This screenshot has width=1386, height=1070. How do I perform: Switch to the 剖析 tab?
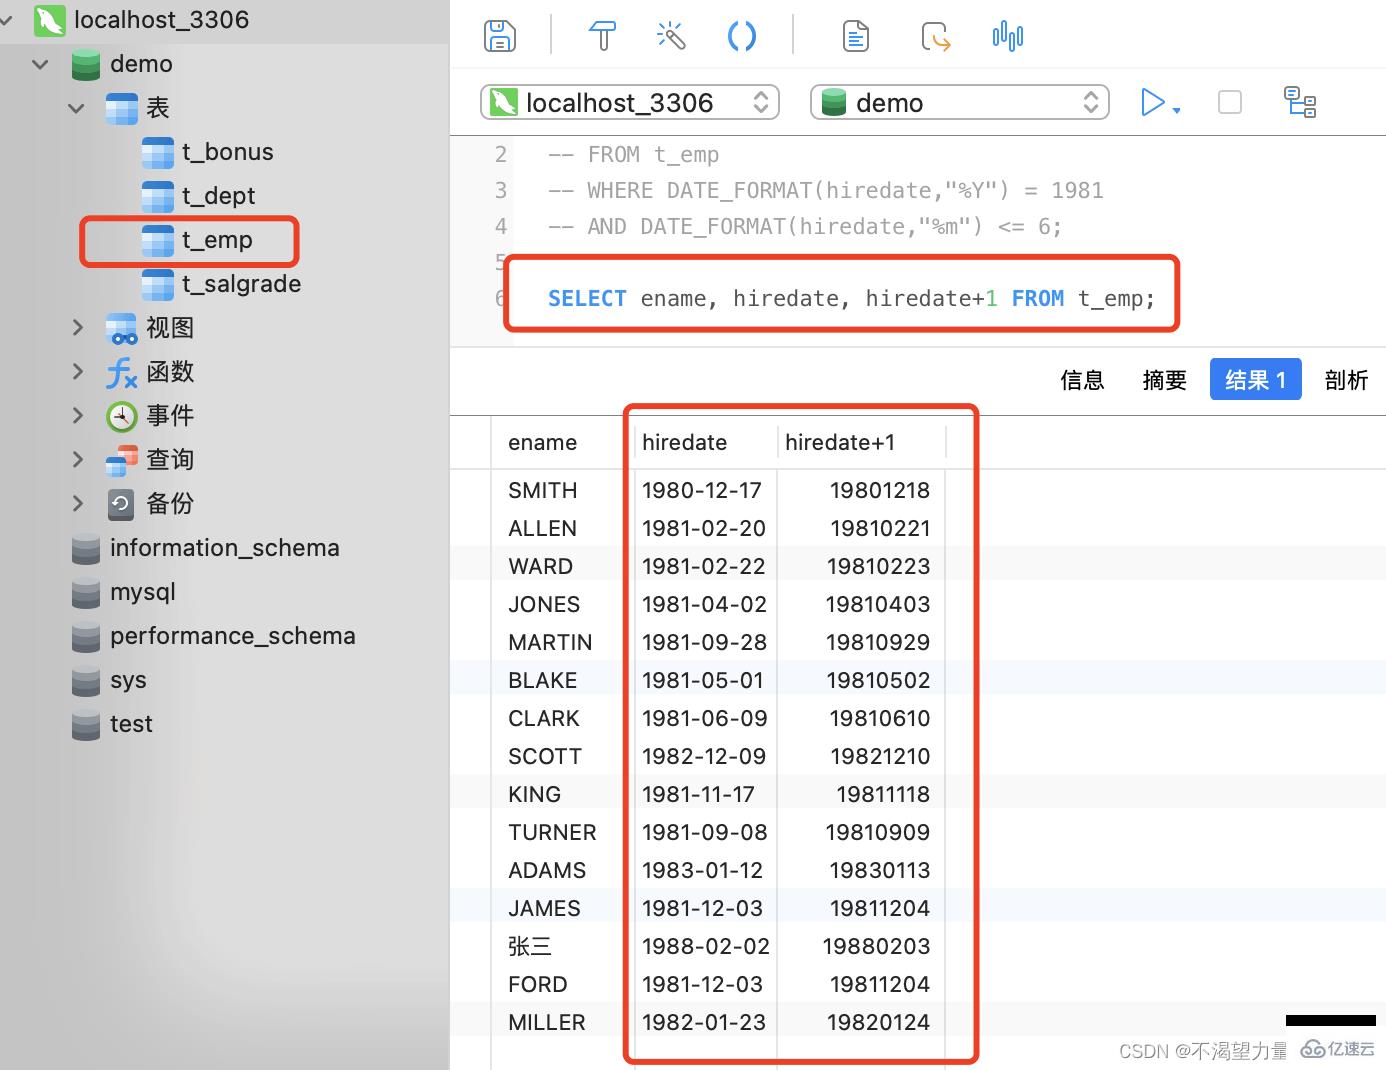pos(1346,380)
